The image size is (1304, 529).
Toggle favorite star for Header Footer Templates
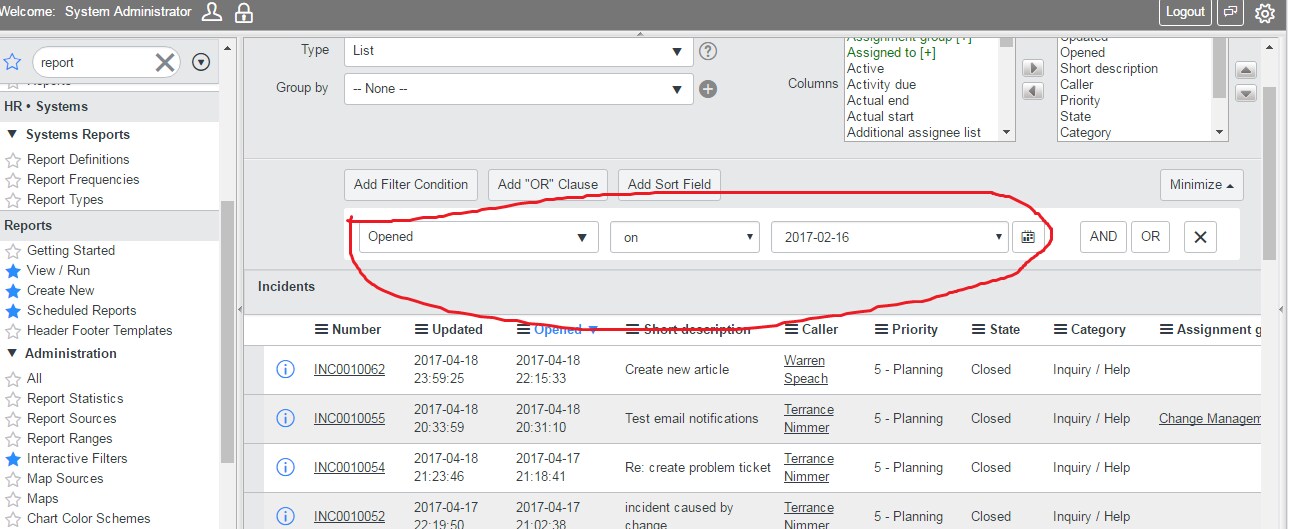coord(13,331)
